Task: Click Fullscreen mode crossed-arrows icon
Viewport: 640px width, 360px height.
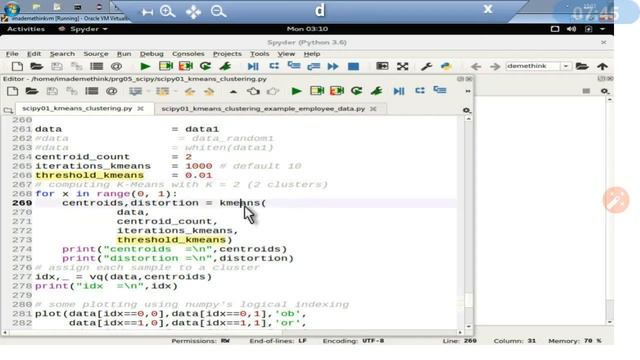Action: [402, 66]
